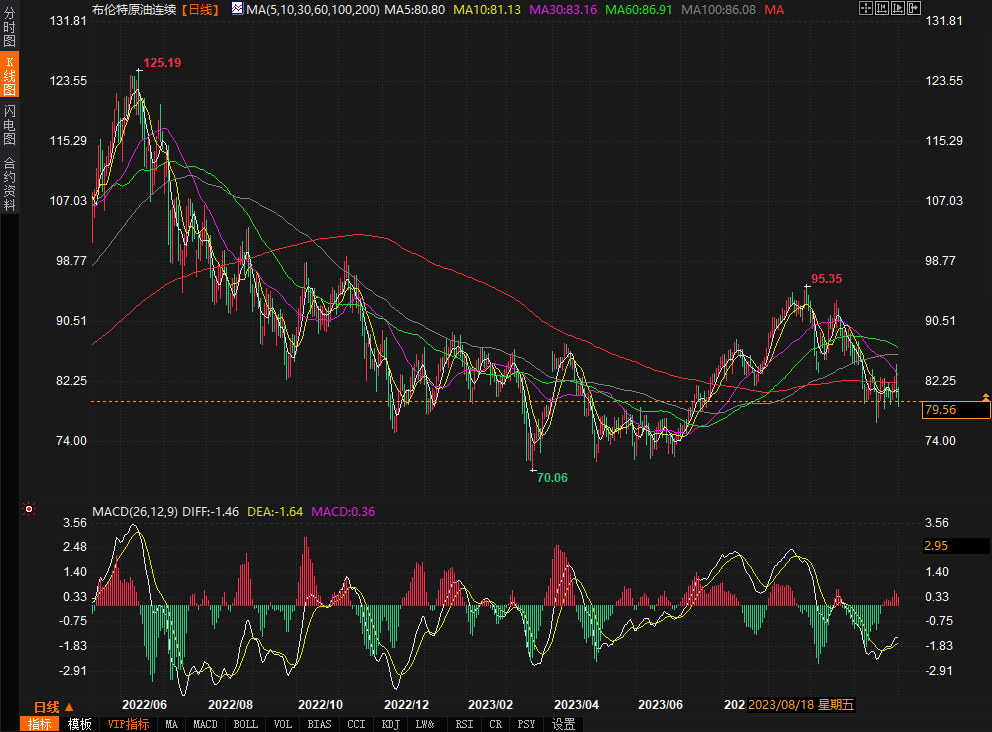992x732 pixels.
Task: Click the orange price marker arrow on the right axis
Action: [986, 398]
